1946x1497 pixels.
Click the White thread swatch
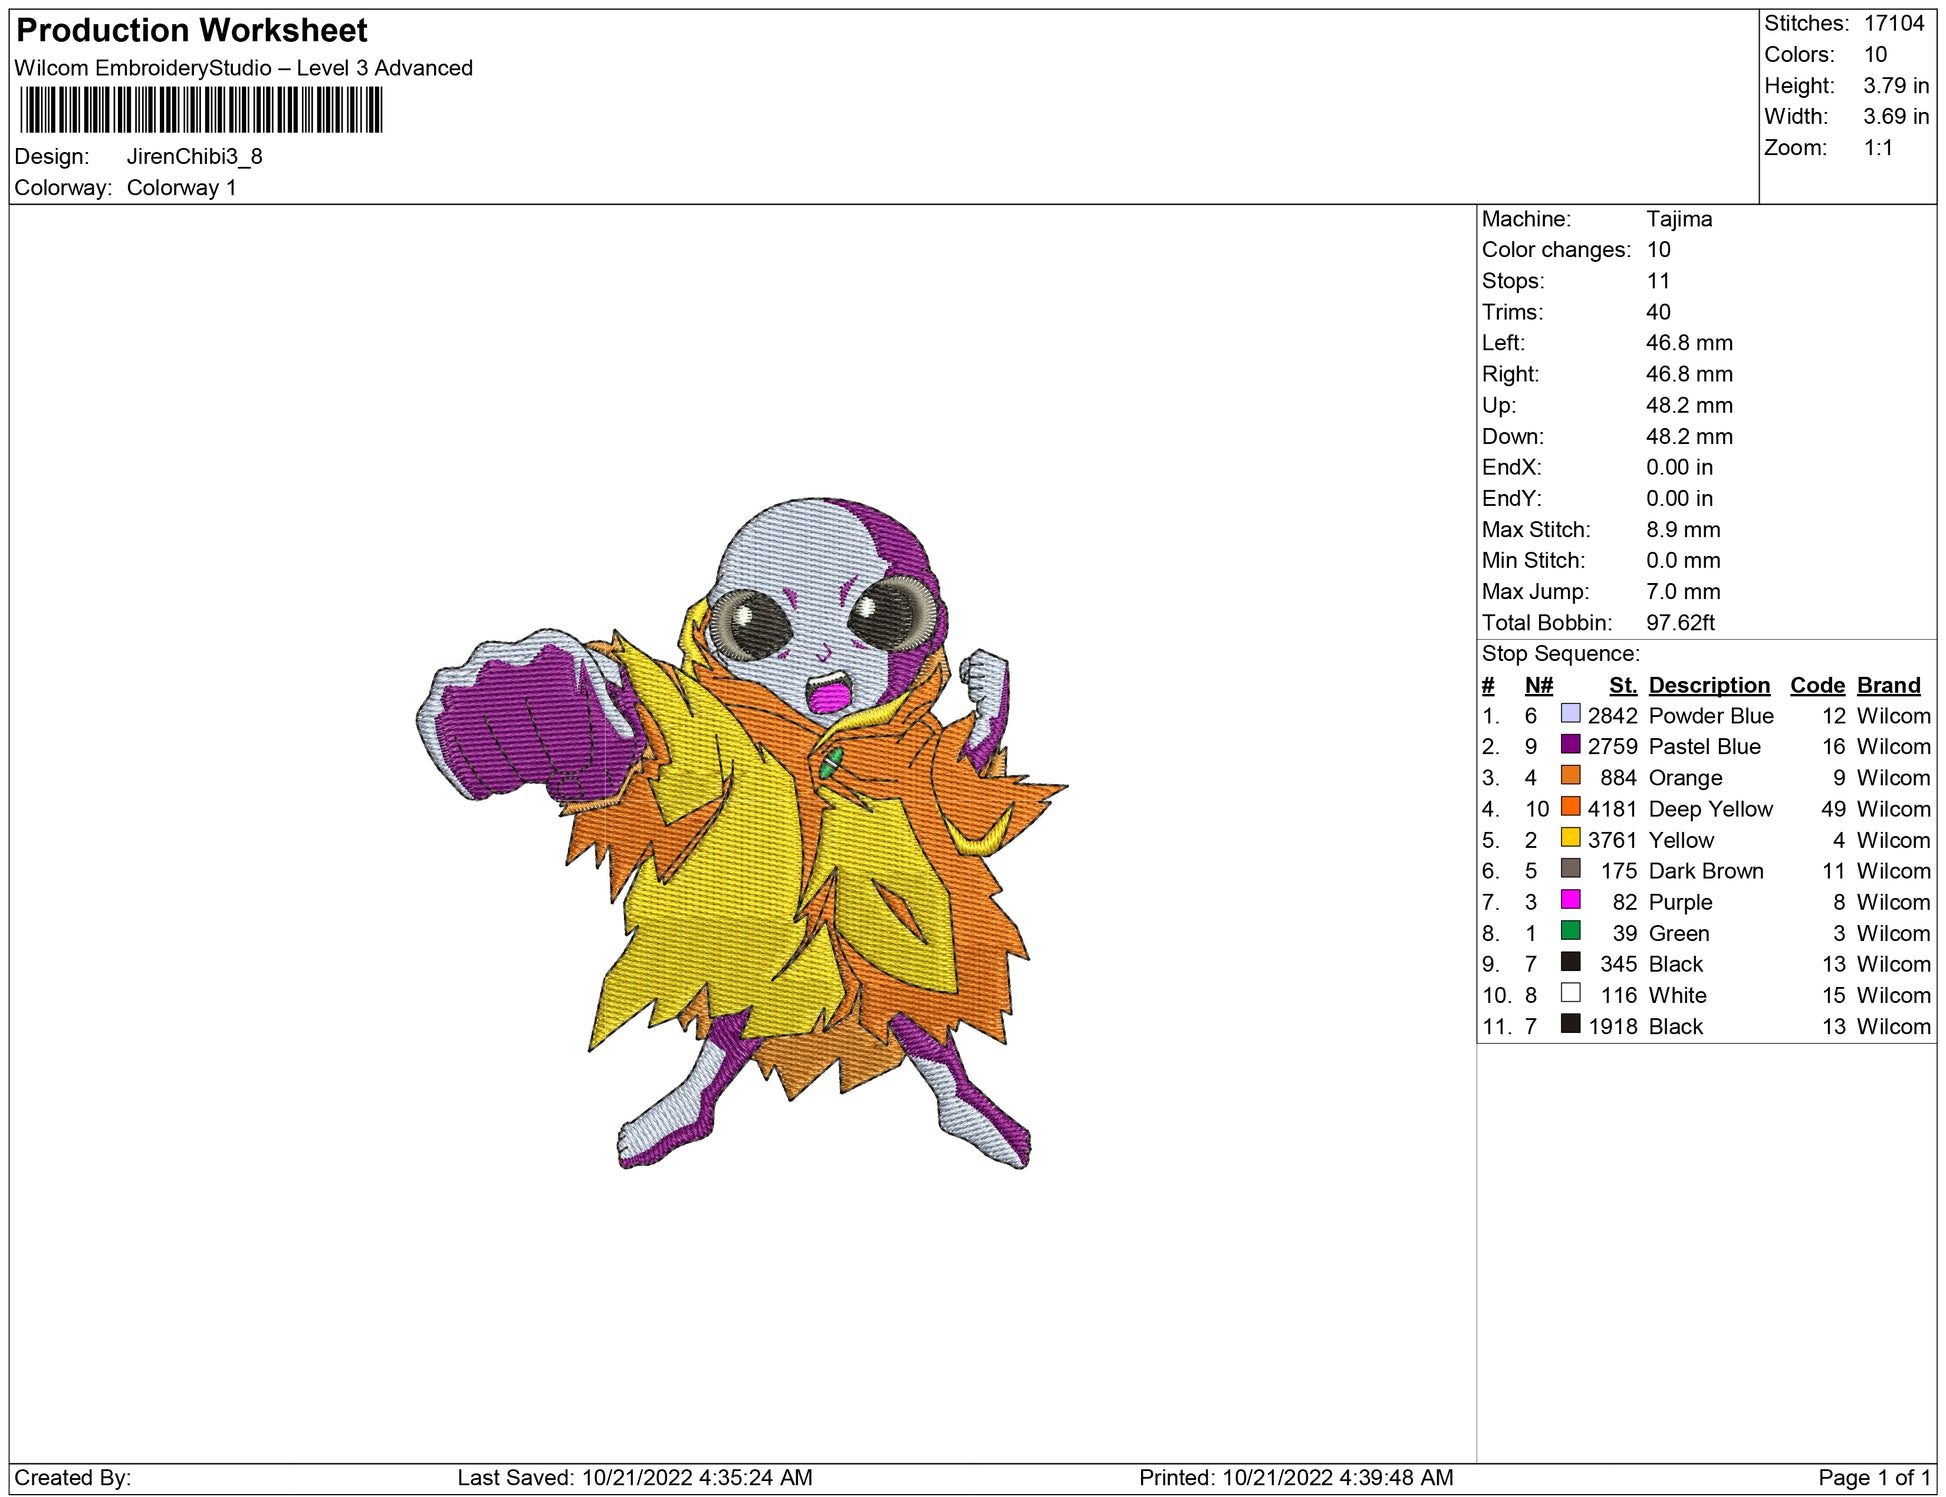(x=1570, y=992)
